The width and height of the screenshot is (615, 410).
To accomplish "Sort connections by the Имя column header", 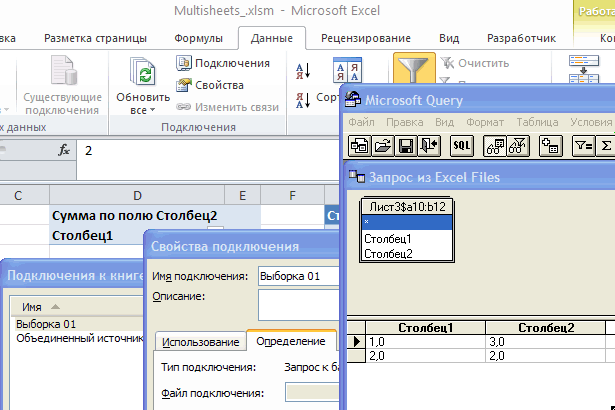I will tap(78, 307).
